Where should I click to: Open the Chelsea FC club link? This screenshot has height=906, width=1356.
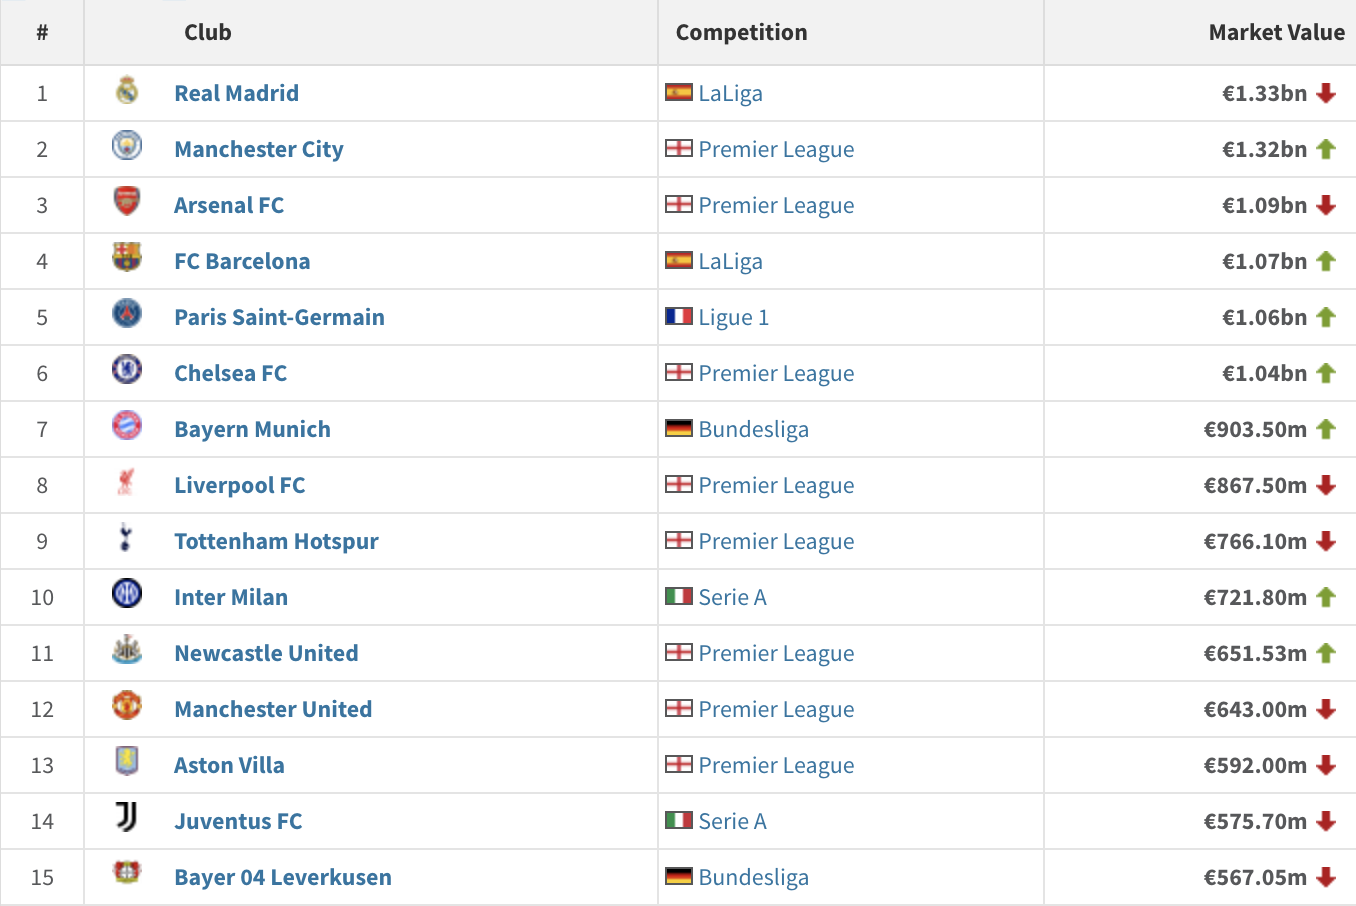230,373
